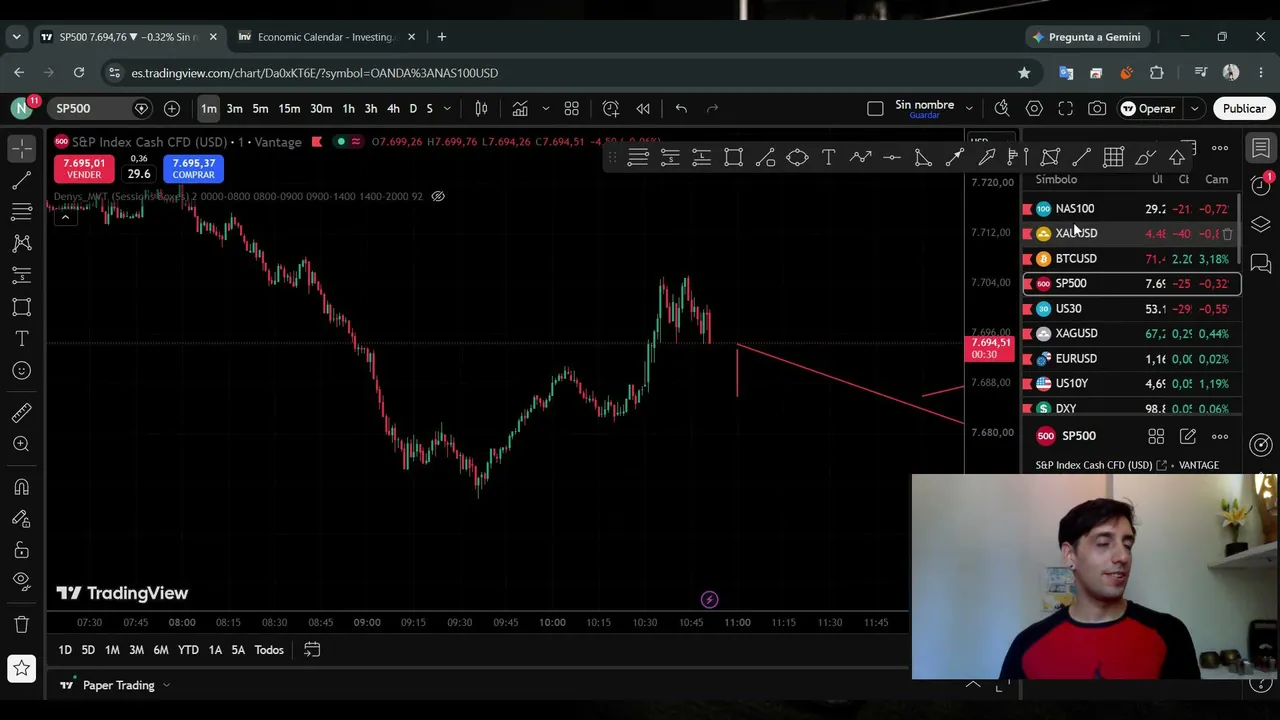Hide the Denys_MVT Sessions Boxes indicator
Viewport: 1280px width, 720px height.
(x=438, y=196)
